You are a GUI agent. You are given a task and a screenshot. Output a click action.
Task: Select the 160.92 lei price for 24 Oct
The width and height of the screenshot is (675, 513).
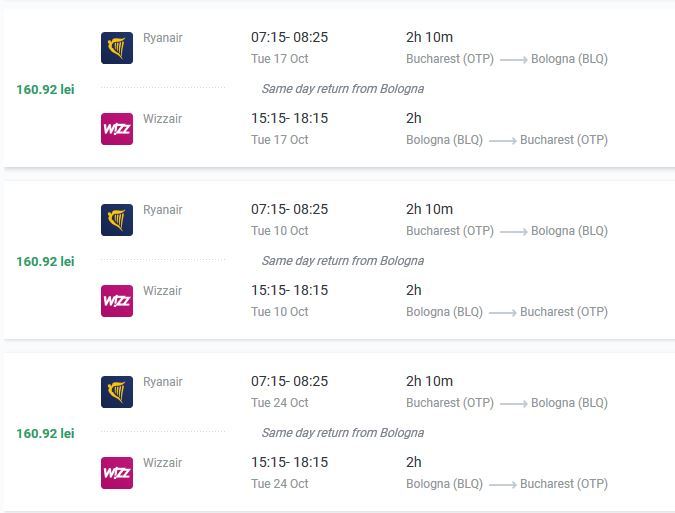(45, 433)
